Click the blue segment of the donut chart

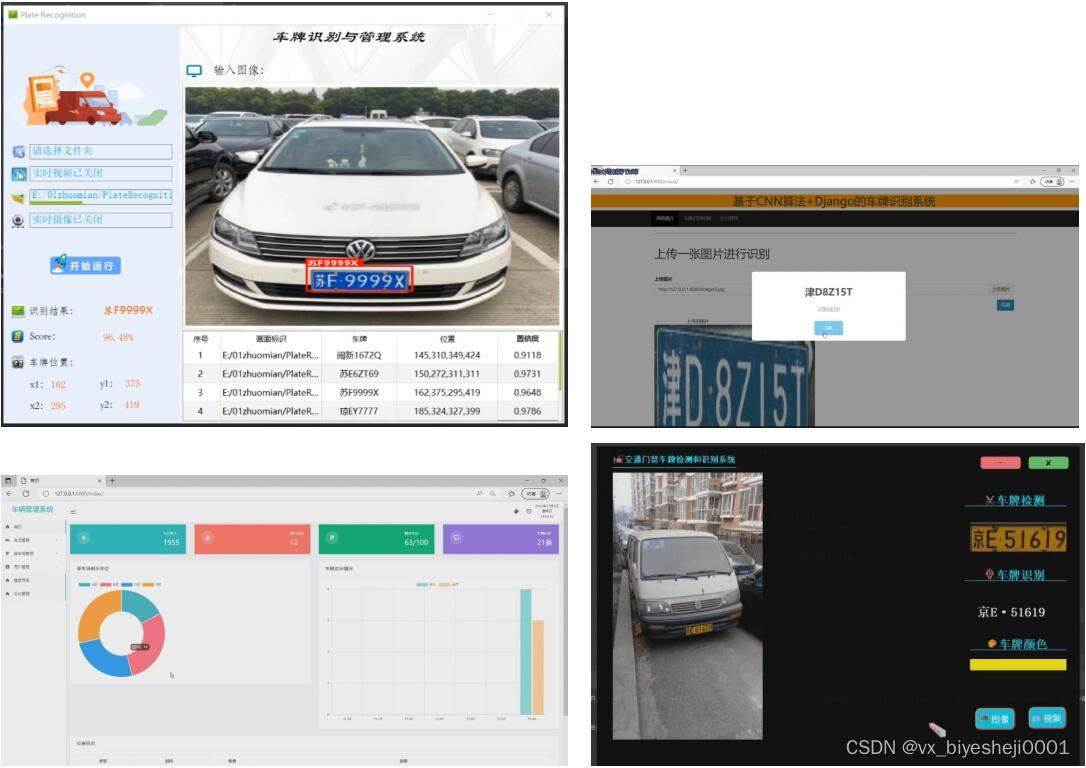[103, 659]
